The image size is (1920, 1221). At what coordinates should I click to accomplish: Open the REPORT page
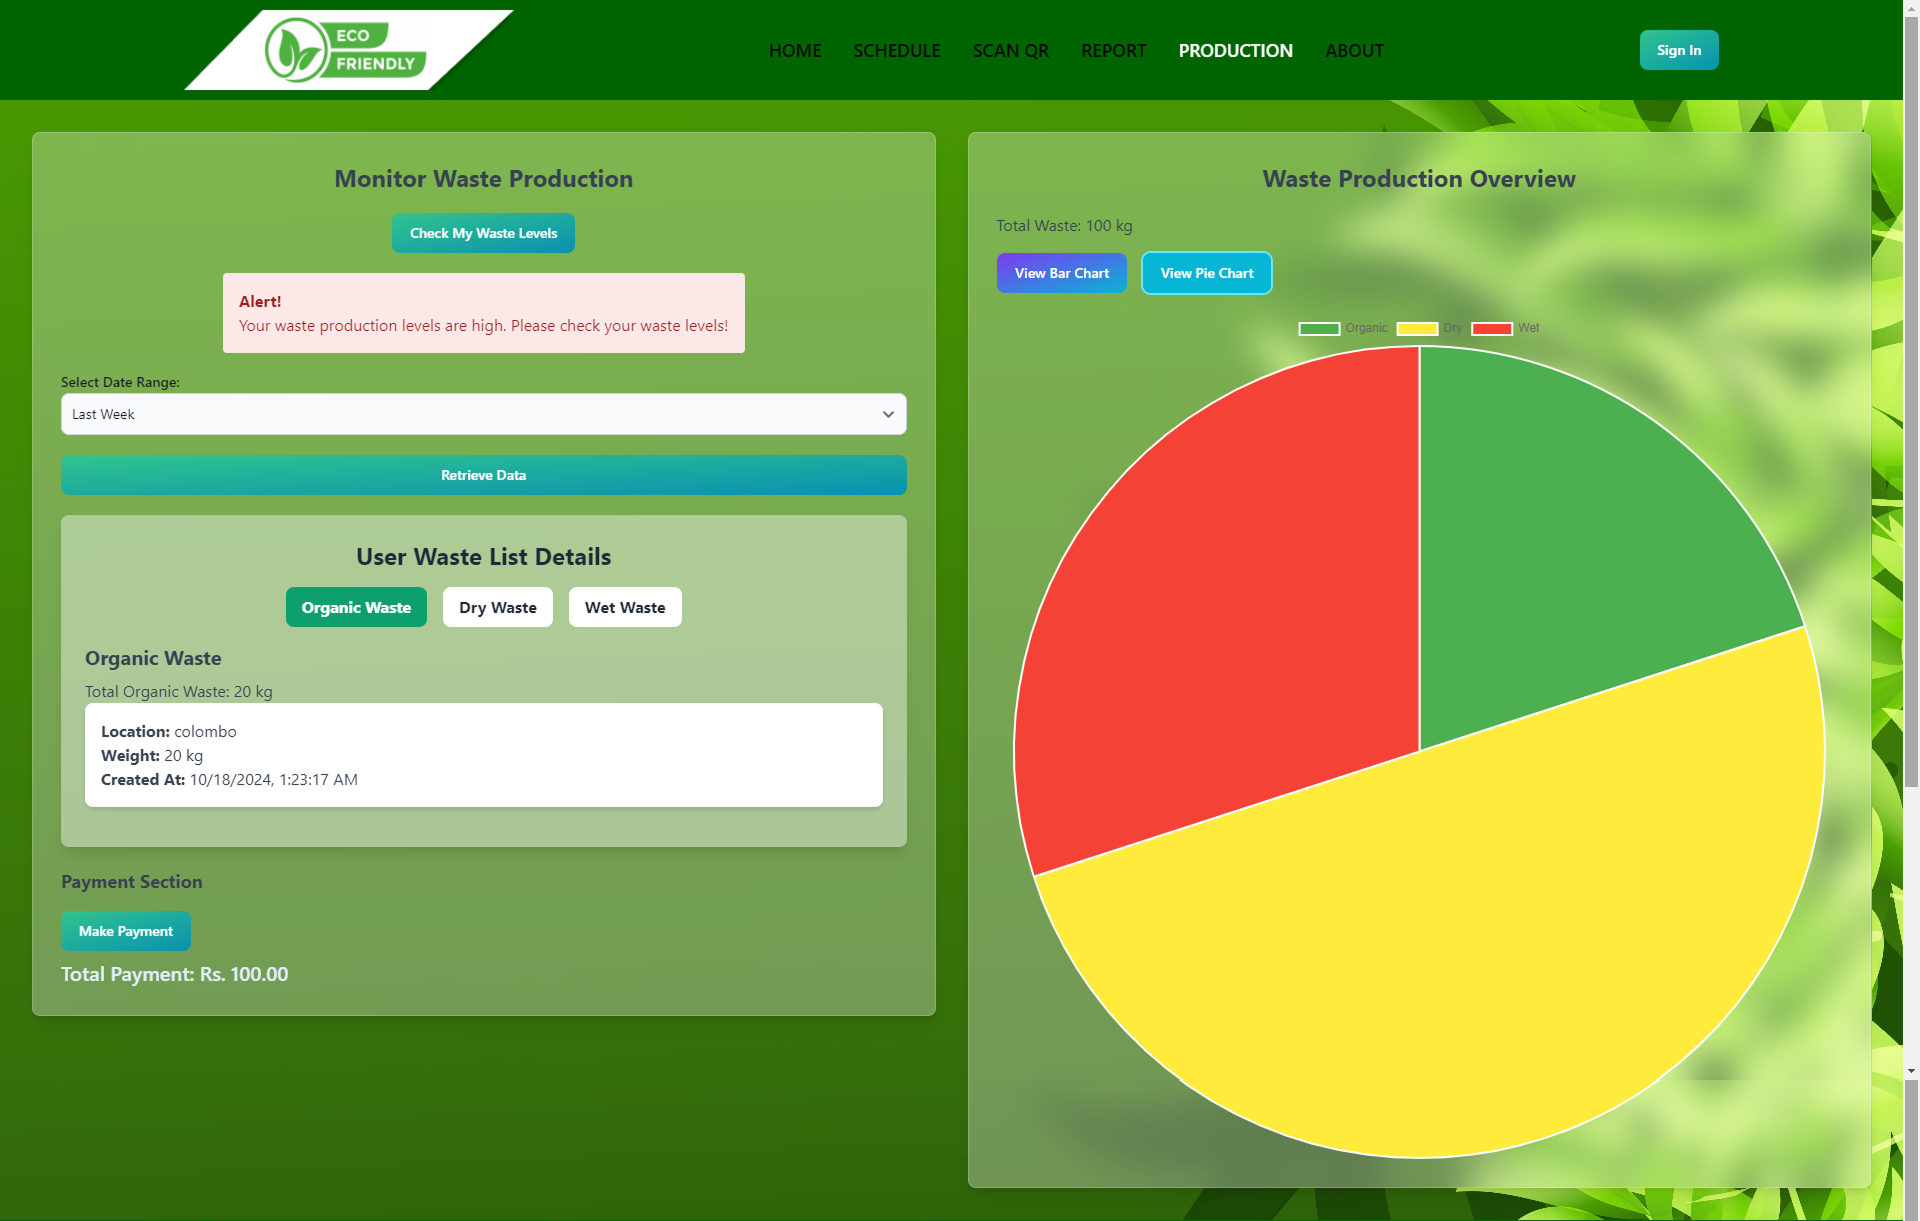(x=1113, y=50)
